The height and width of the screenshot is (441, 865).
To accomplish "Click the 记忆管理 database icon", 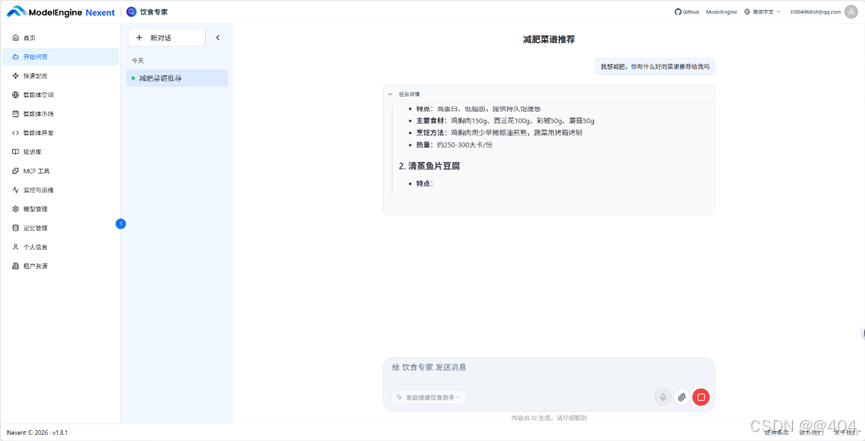I will click(x=15, y=228).
